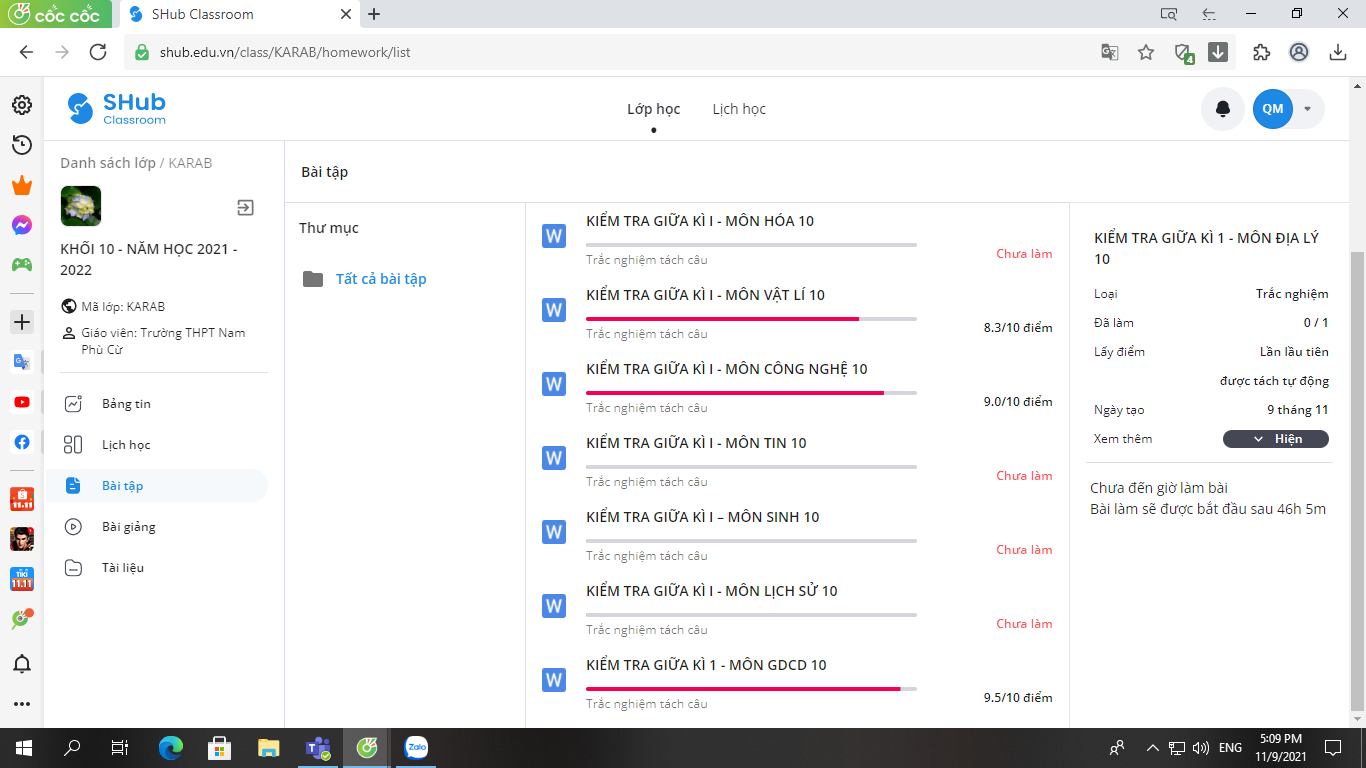Expand the QM account dropdown arrow
This screenshot has height=768, width=1366.
tap(1307, 109)
